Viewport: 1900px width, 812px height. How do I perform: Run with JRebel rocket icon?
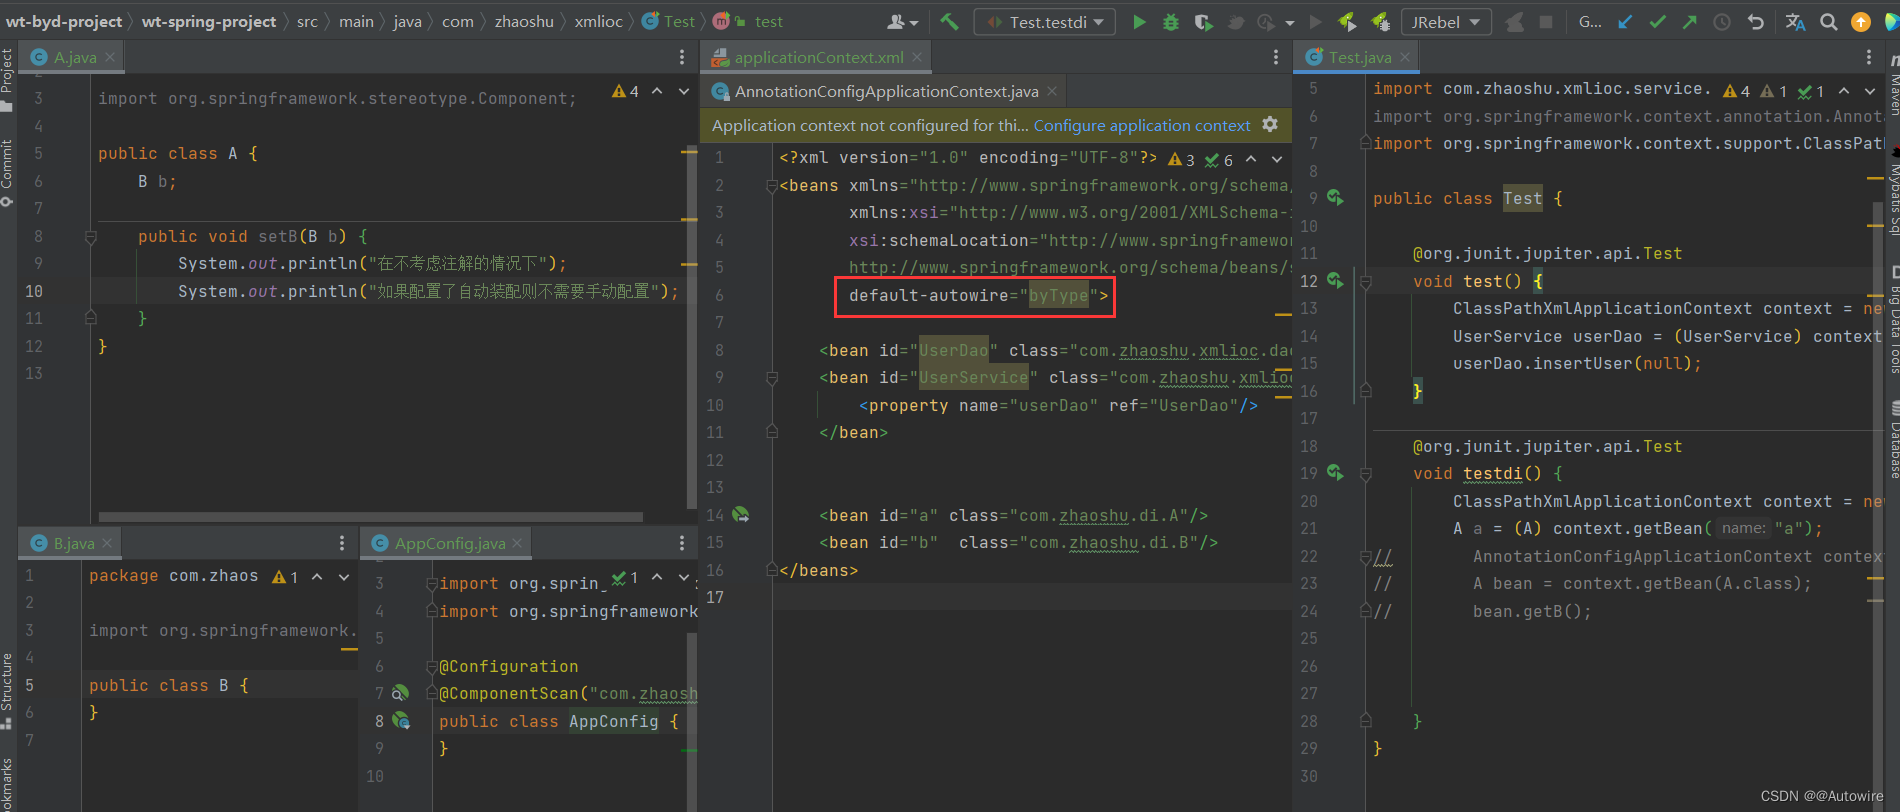tap(1347, 22)
